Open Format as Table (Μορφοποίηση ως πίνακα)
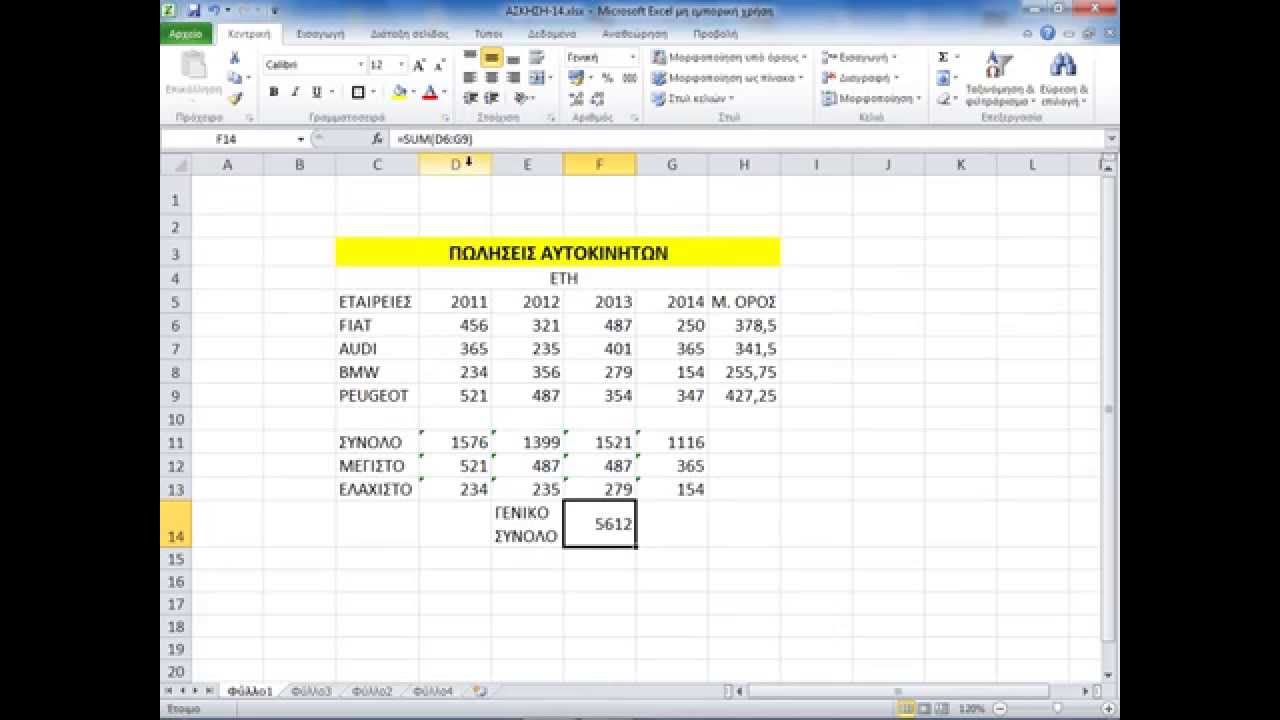Screen dimensions: 1280x720 pos(727,78)
